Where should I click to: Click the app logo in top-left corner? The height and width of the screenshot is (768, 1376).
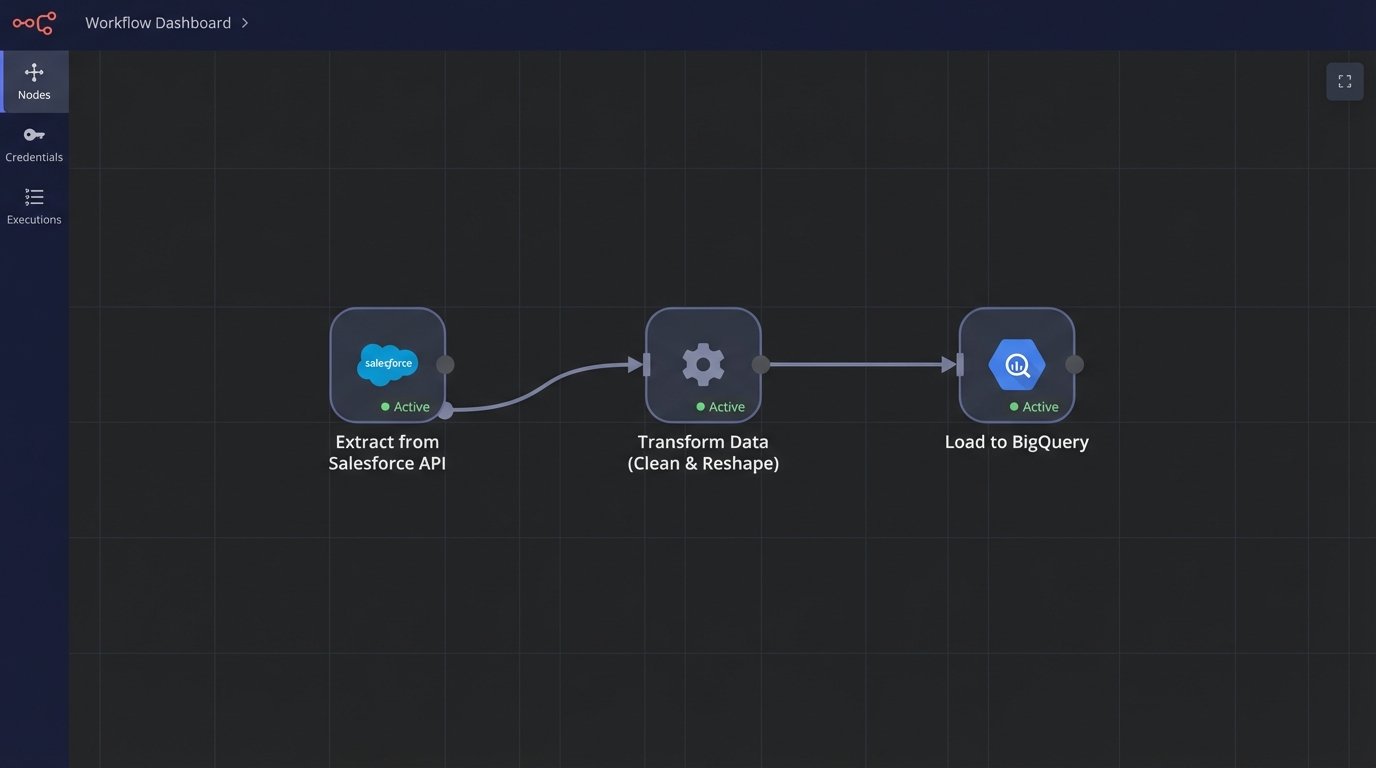34,22
